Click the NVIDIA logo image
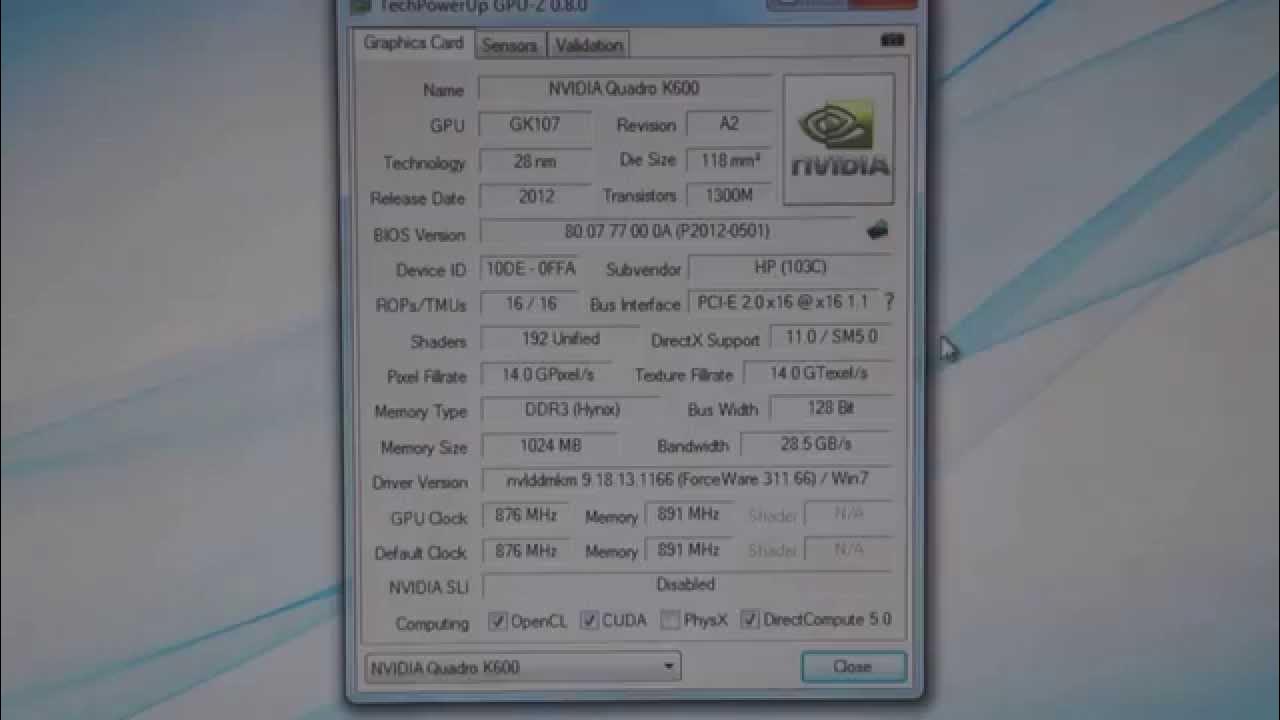 (839, 139)
